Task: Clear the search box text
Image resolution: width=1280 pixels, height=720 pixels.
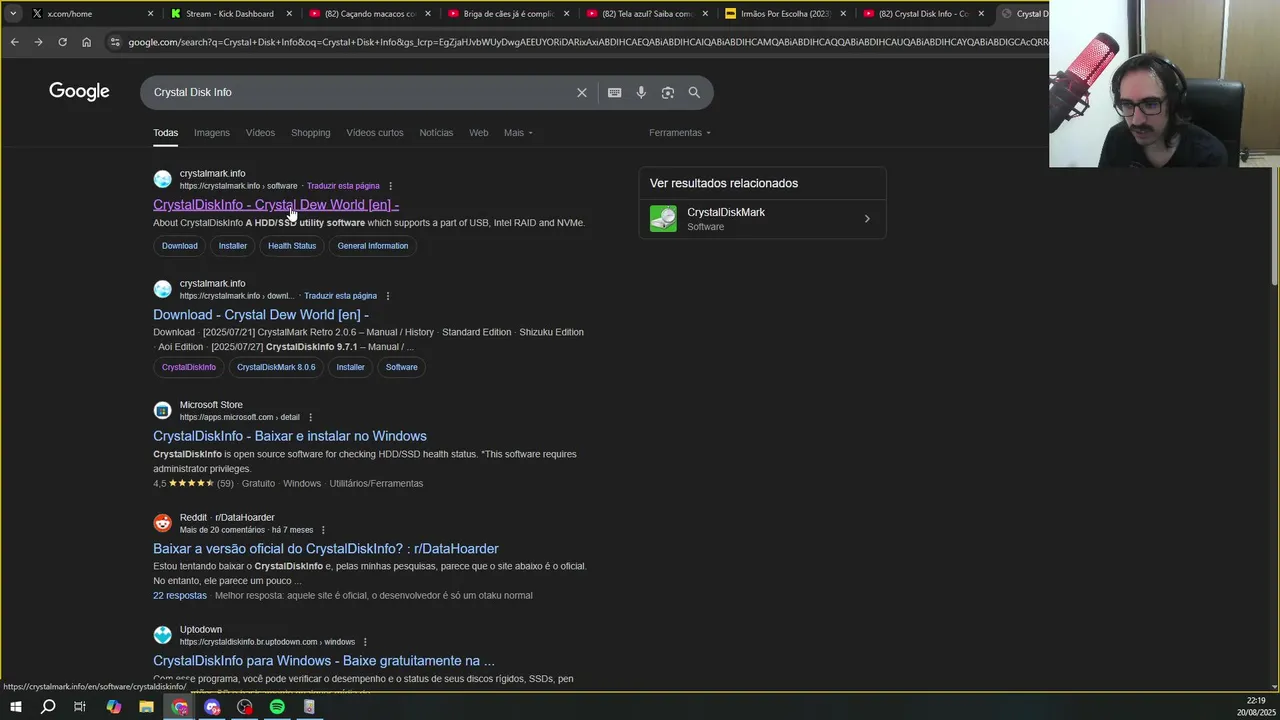Action: click(582, 92)
